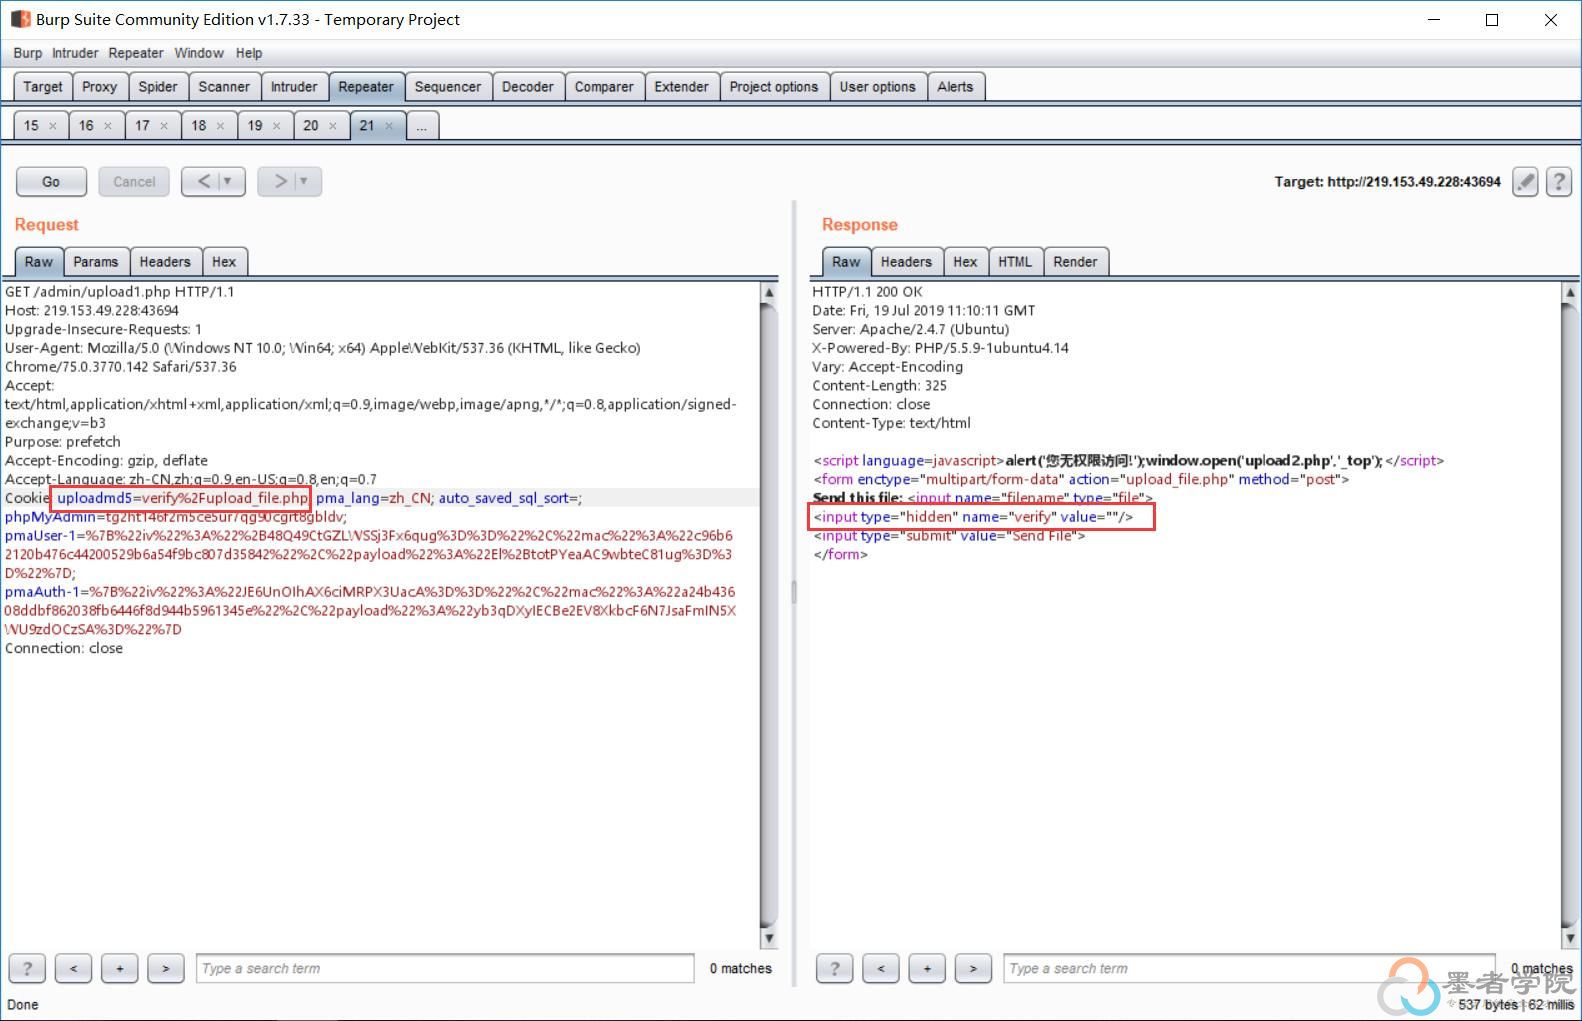The height and width of the screenshot is (1021, 1582).
Task: Find next match in request search
Action: 166,968
